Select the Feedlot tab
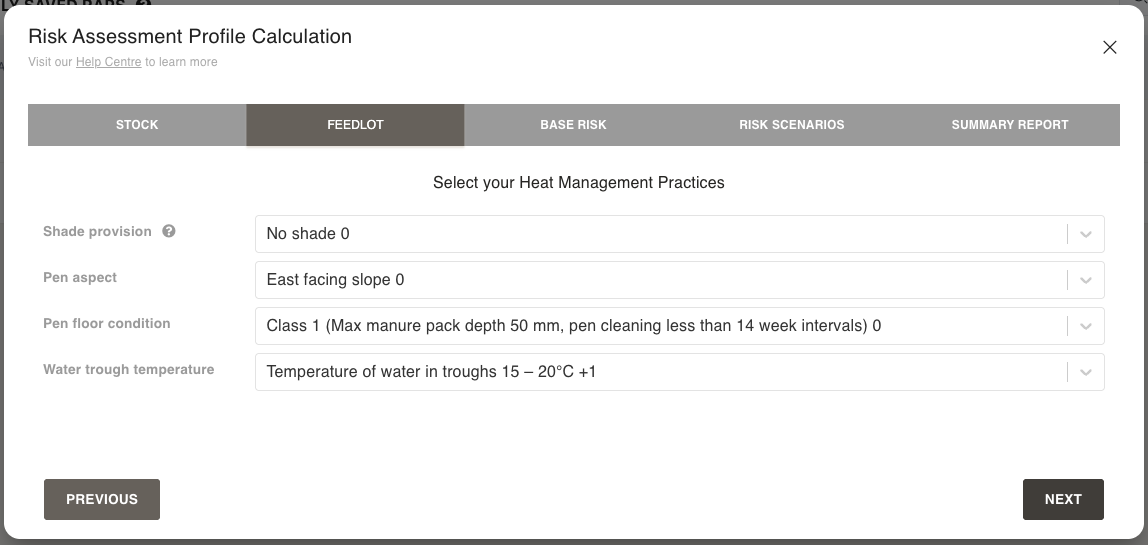1148x545 pixels. click(355, 125)
